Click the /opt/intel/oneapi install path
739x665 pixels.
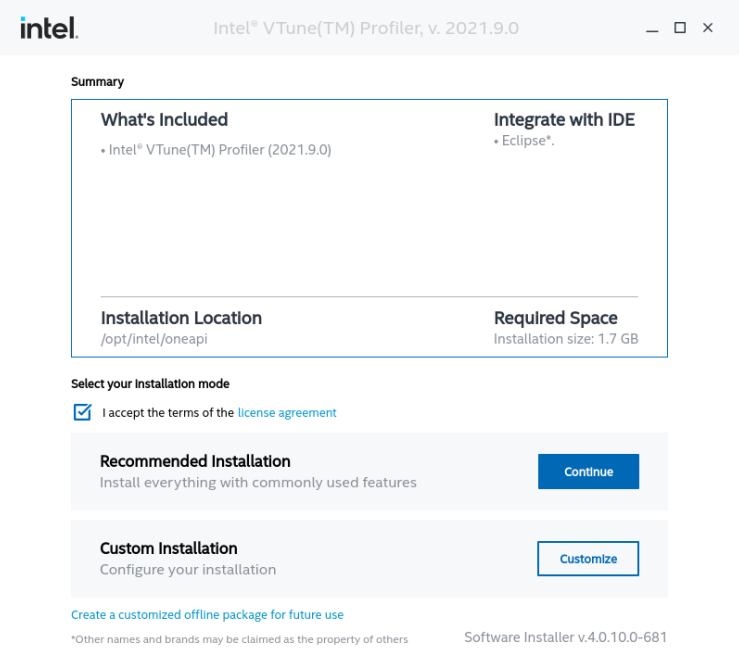tap(154, 339)
